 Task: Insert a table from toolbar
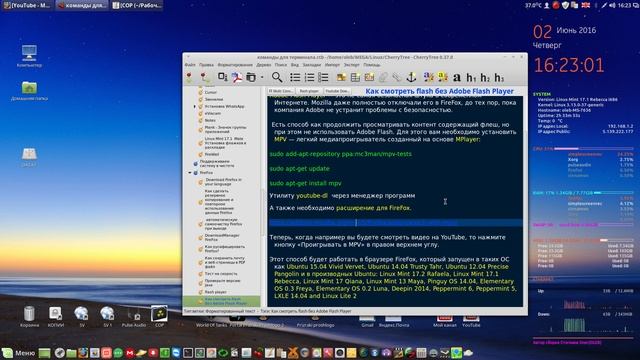click(x=355, y=77)
